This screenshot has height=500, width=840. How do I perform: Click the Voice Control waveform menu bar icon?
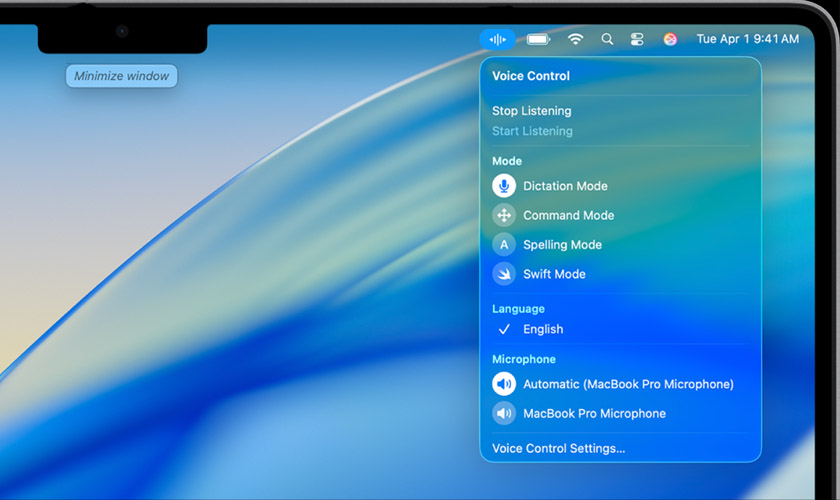(497, 39)
